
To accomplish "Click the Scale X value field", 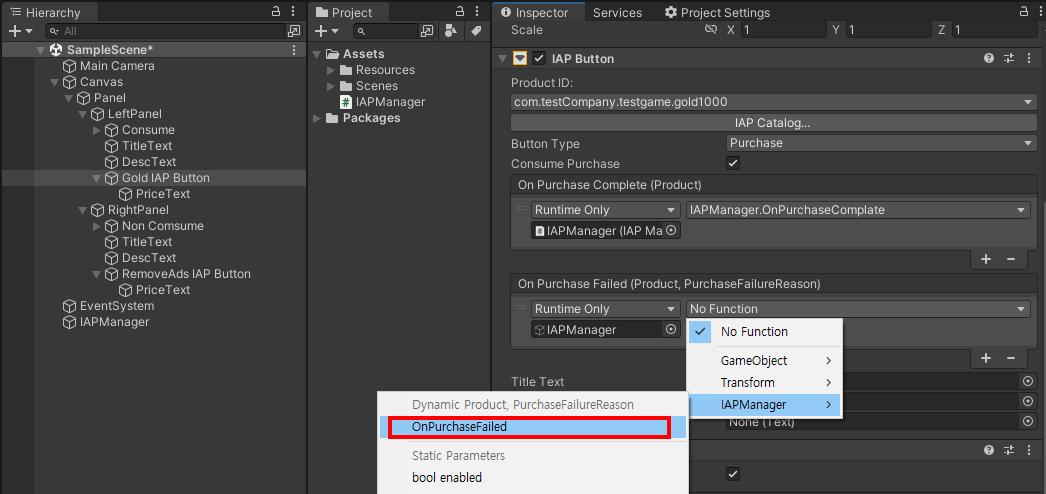I will point(782,30).
